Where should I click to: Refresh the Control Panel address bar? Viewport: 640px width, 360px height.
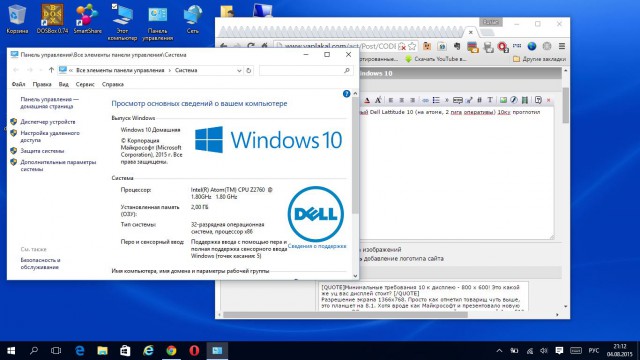click(x=249, y=70)
